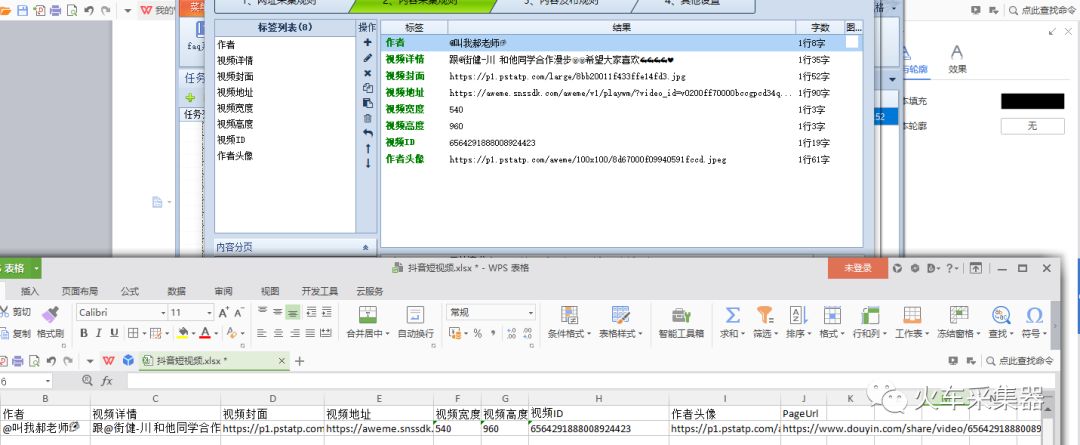1080x445 pixels.
Task: Open the 公式 ribbon tab
Action: 130,291
